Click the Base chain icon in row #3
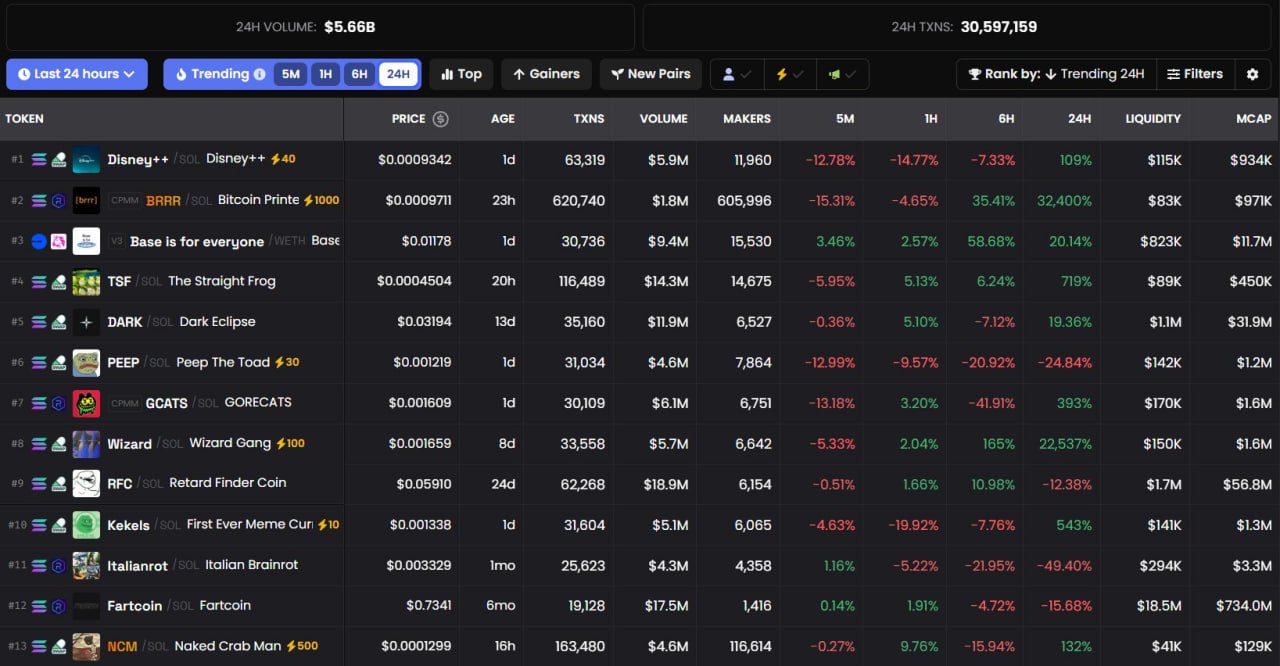The width and height of the screenshot is (1280, 666). coord(39,241)
